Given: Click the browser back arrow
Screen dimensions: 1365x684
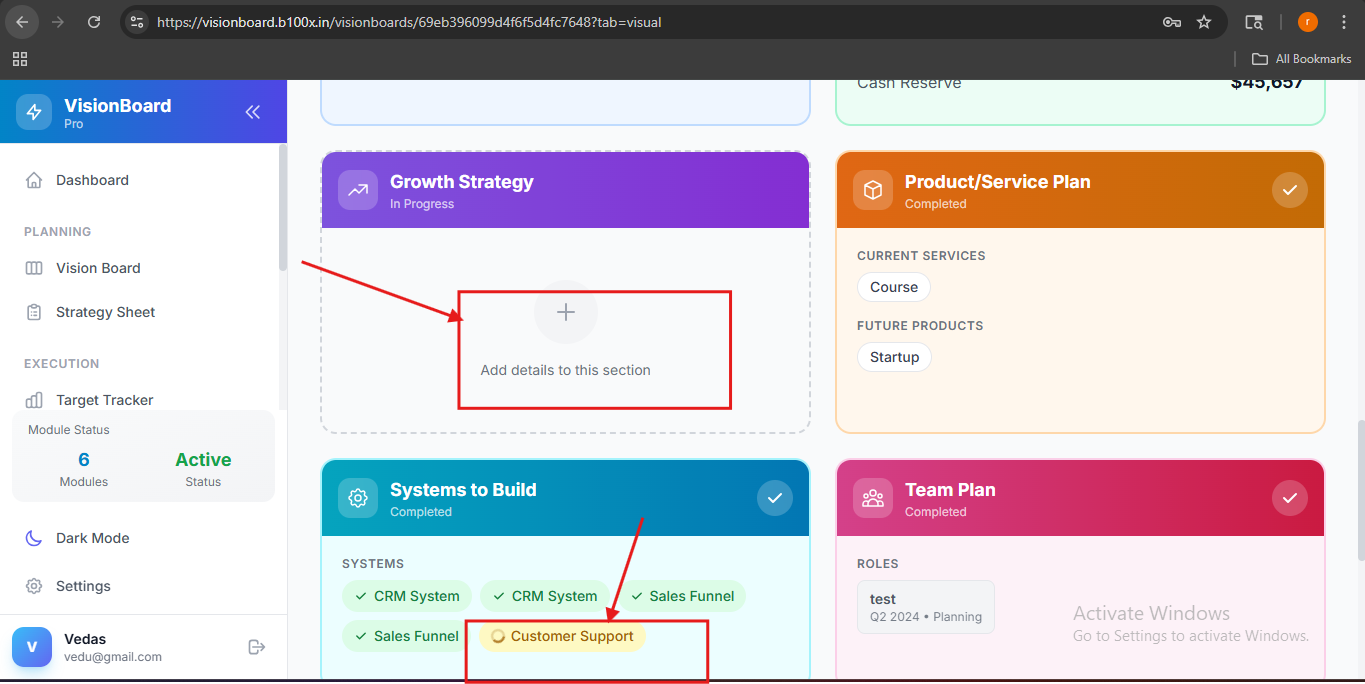Looking at the screenshot, I should (x=22, y=22).
